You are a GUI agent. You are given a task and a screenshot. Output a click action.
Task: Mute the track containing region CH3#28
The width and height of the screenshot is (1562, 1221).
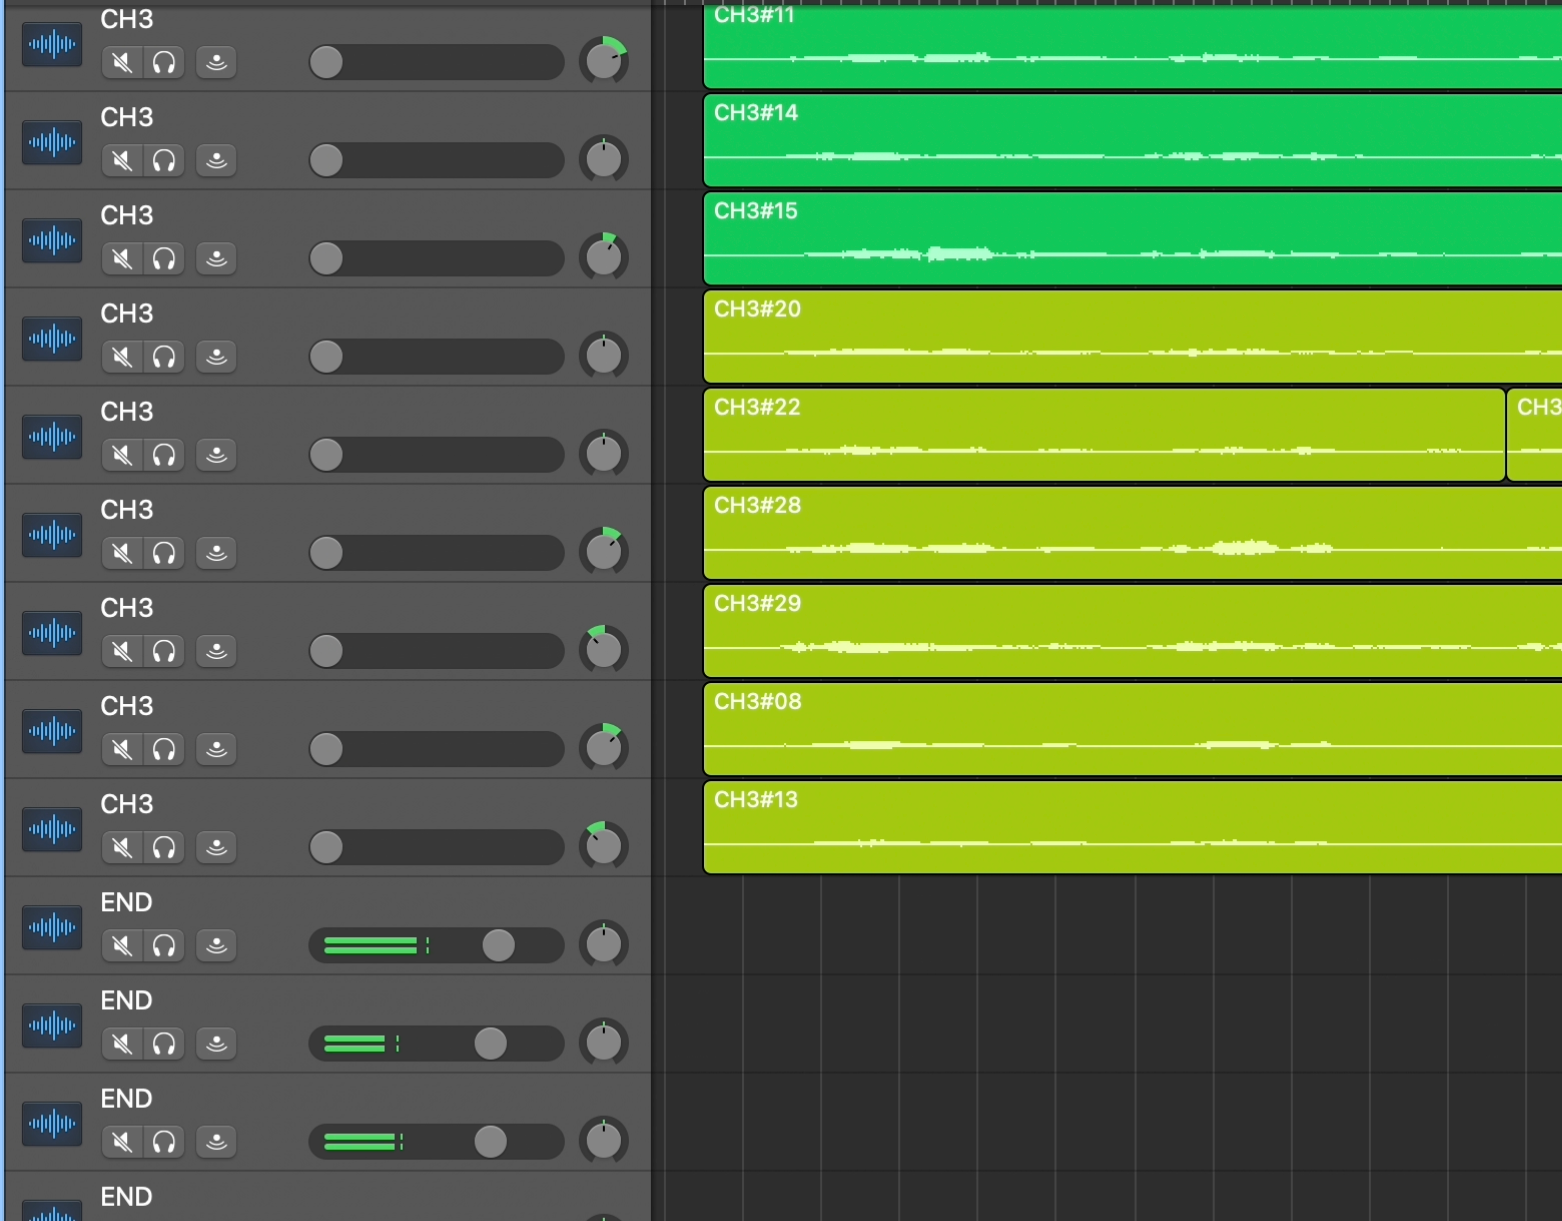click(x=122, y=553)
